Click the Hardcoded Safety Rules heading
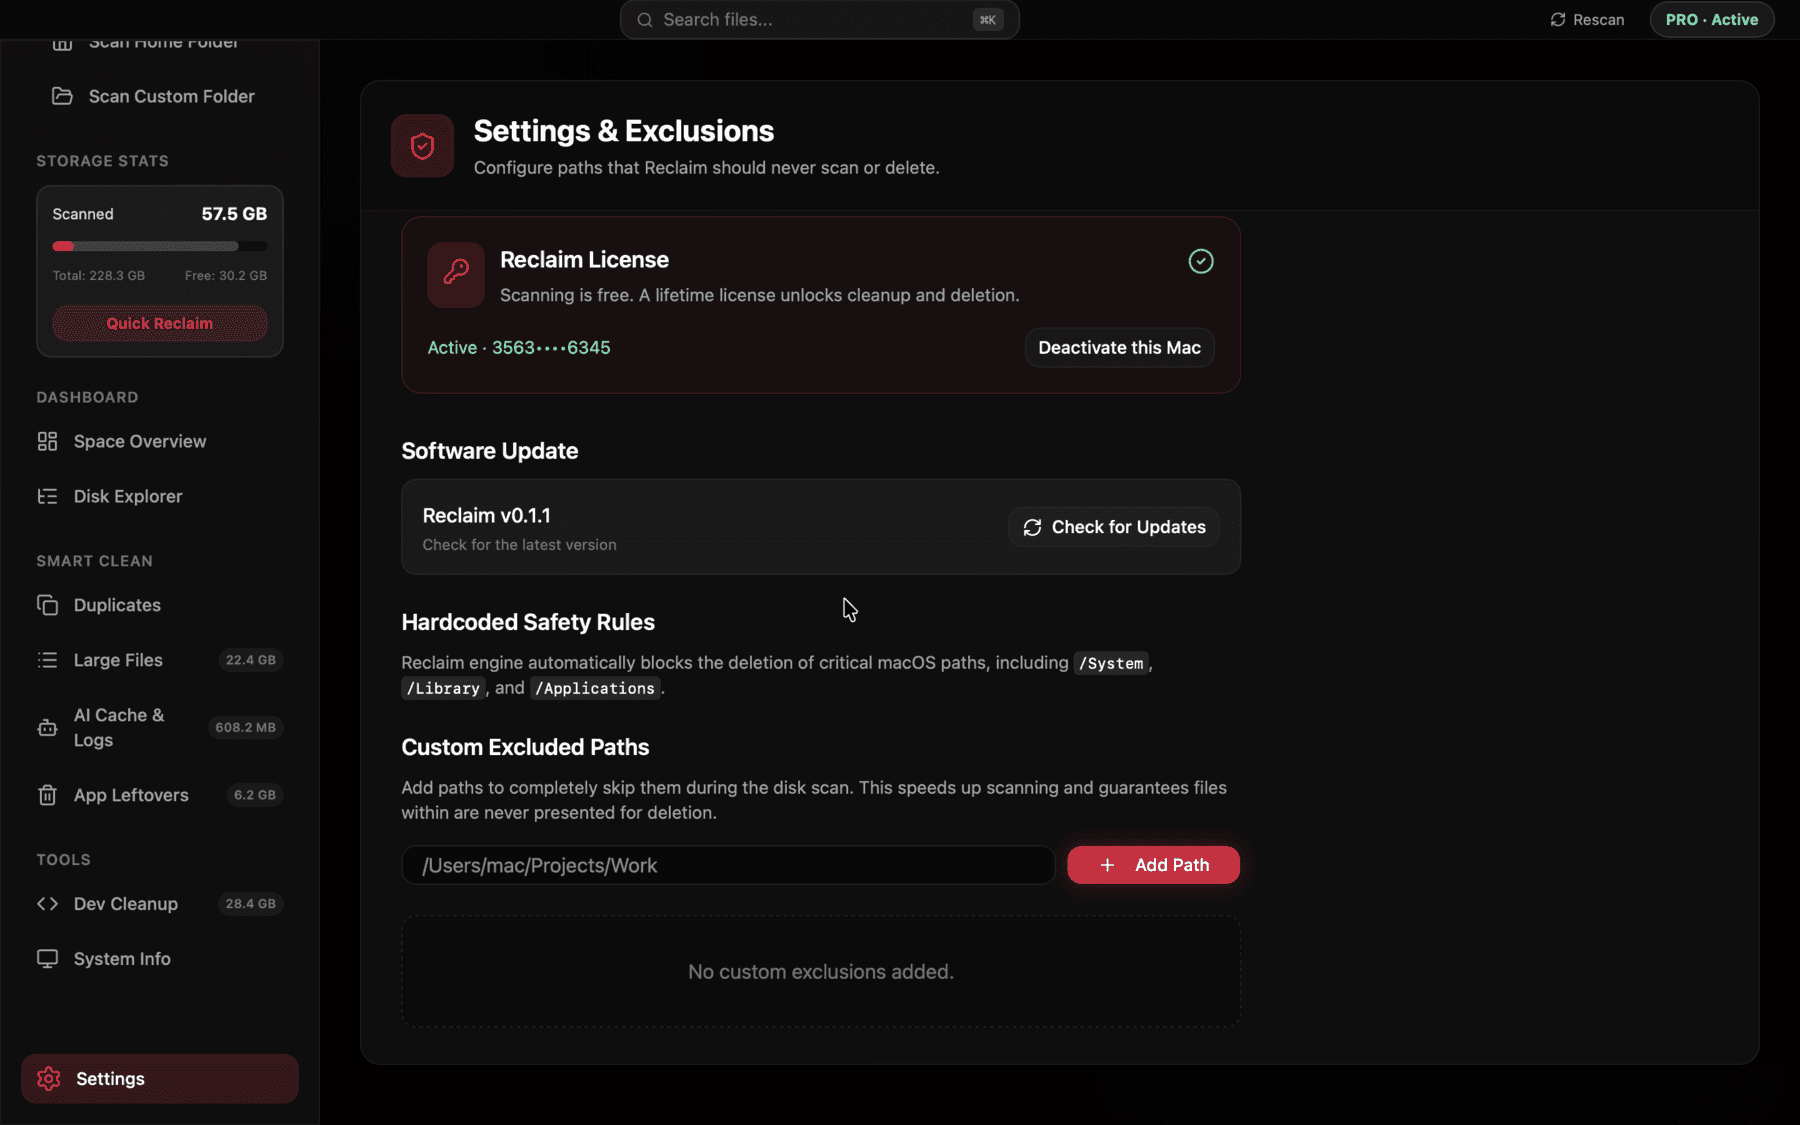 (528, 622)
